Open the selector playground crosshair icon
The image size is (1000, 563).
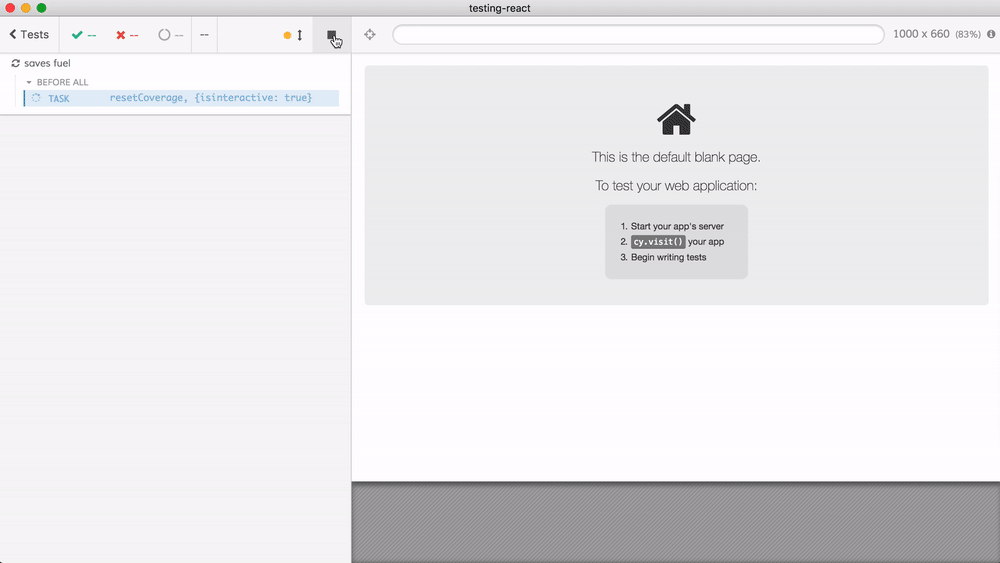click(370, 35)
